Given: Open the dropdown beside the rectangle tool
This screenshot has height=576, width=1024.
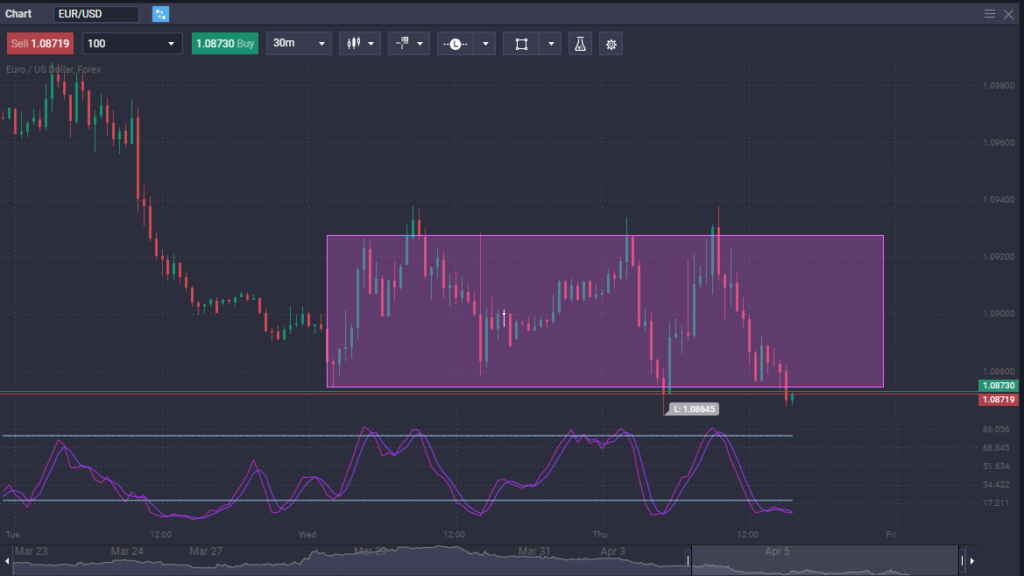Looking at the screenshot, I should click(551, 43).
